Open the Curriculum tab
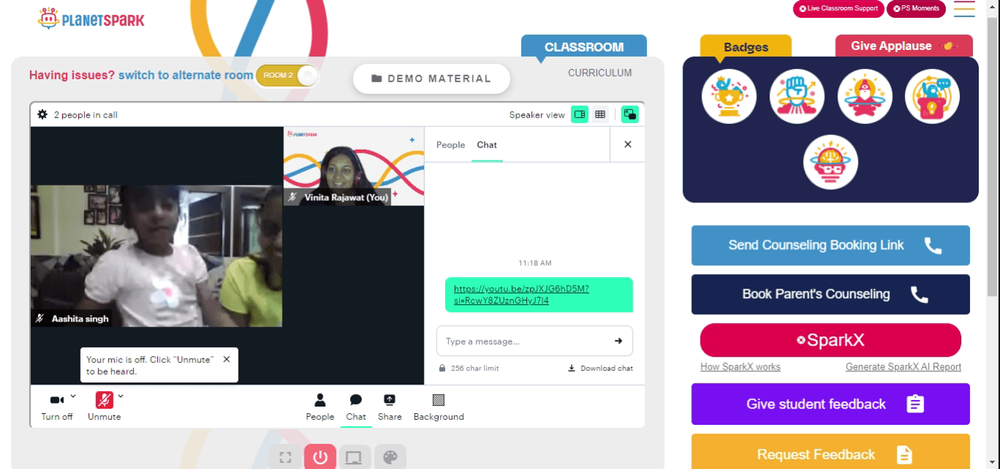This screenshot has height=469, width=1000. point(600,73)
